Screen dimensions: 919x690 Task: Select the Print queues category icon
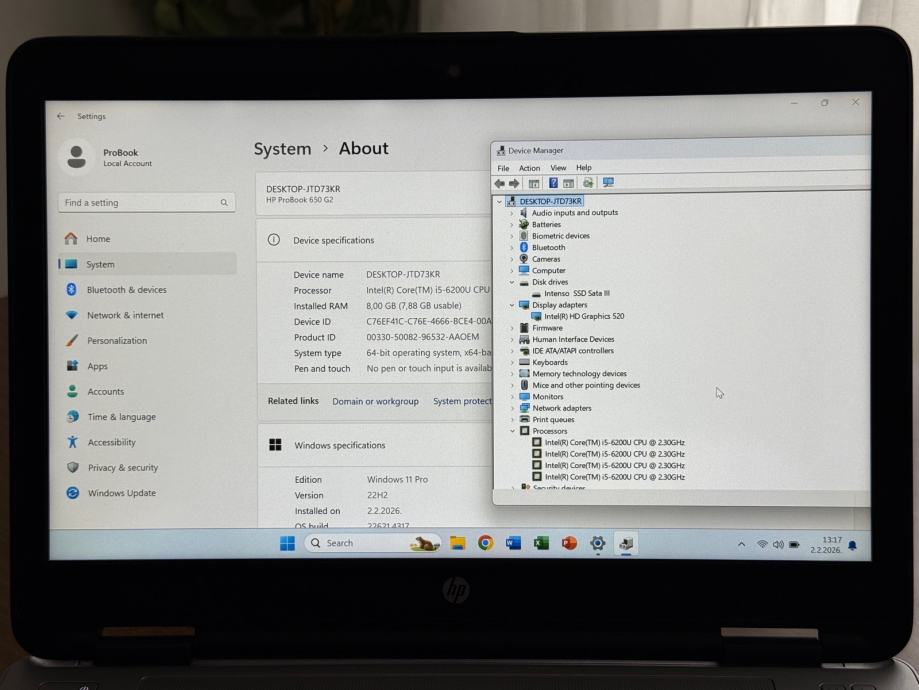click(x=525, y=420)
